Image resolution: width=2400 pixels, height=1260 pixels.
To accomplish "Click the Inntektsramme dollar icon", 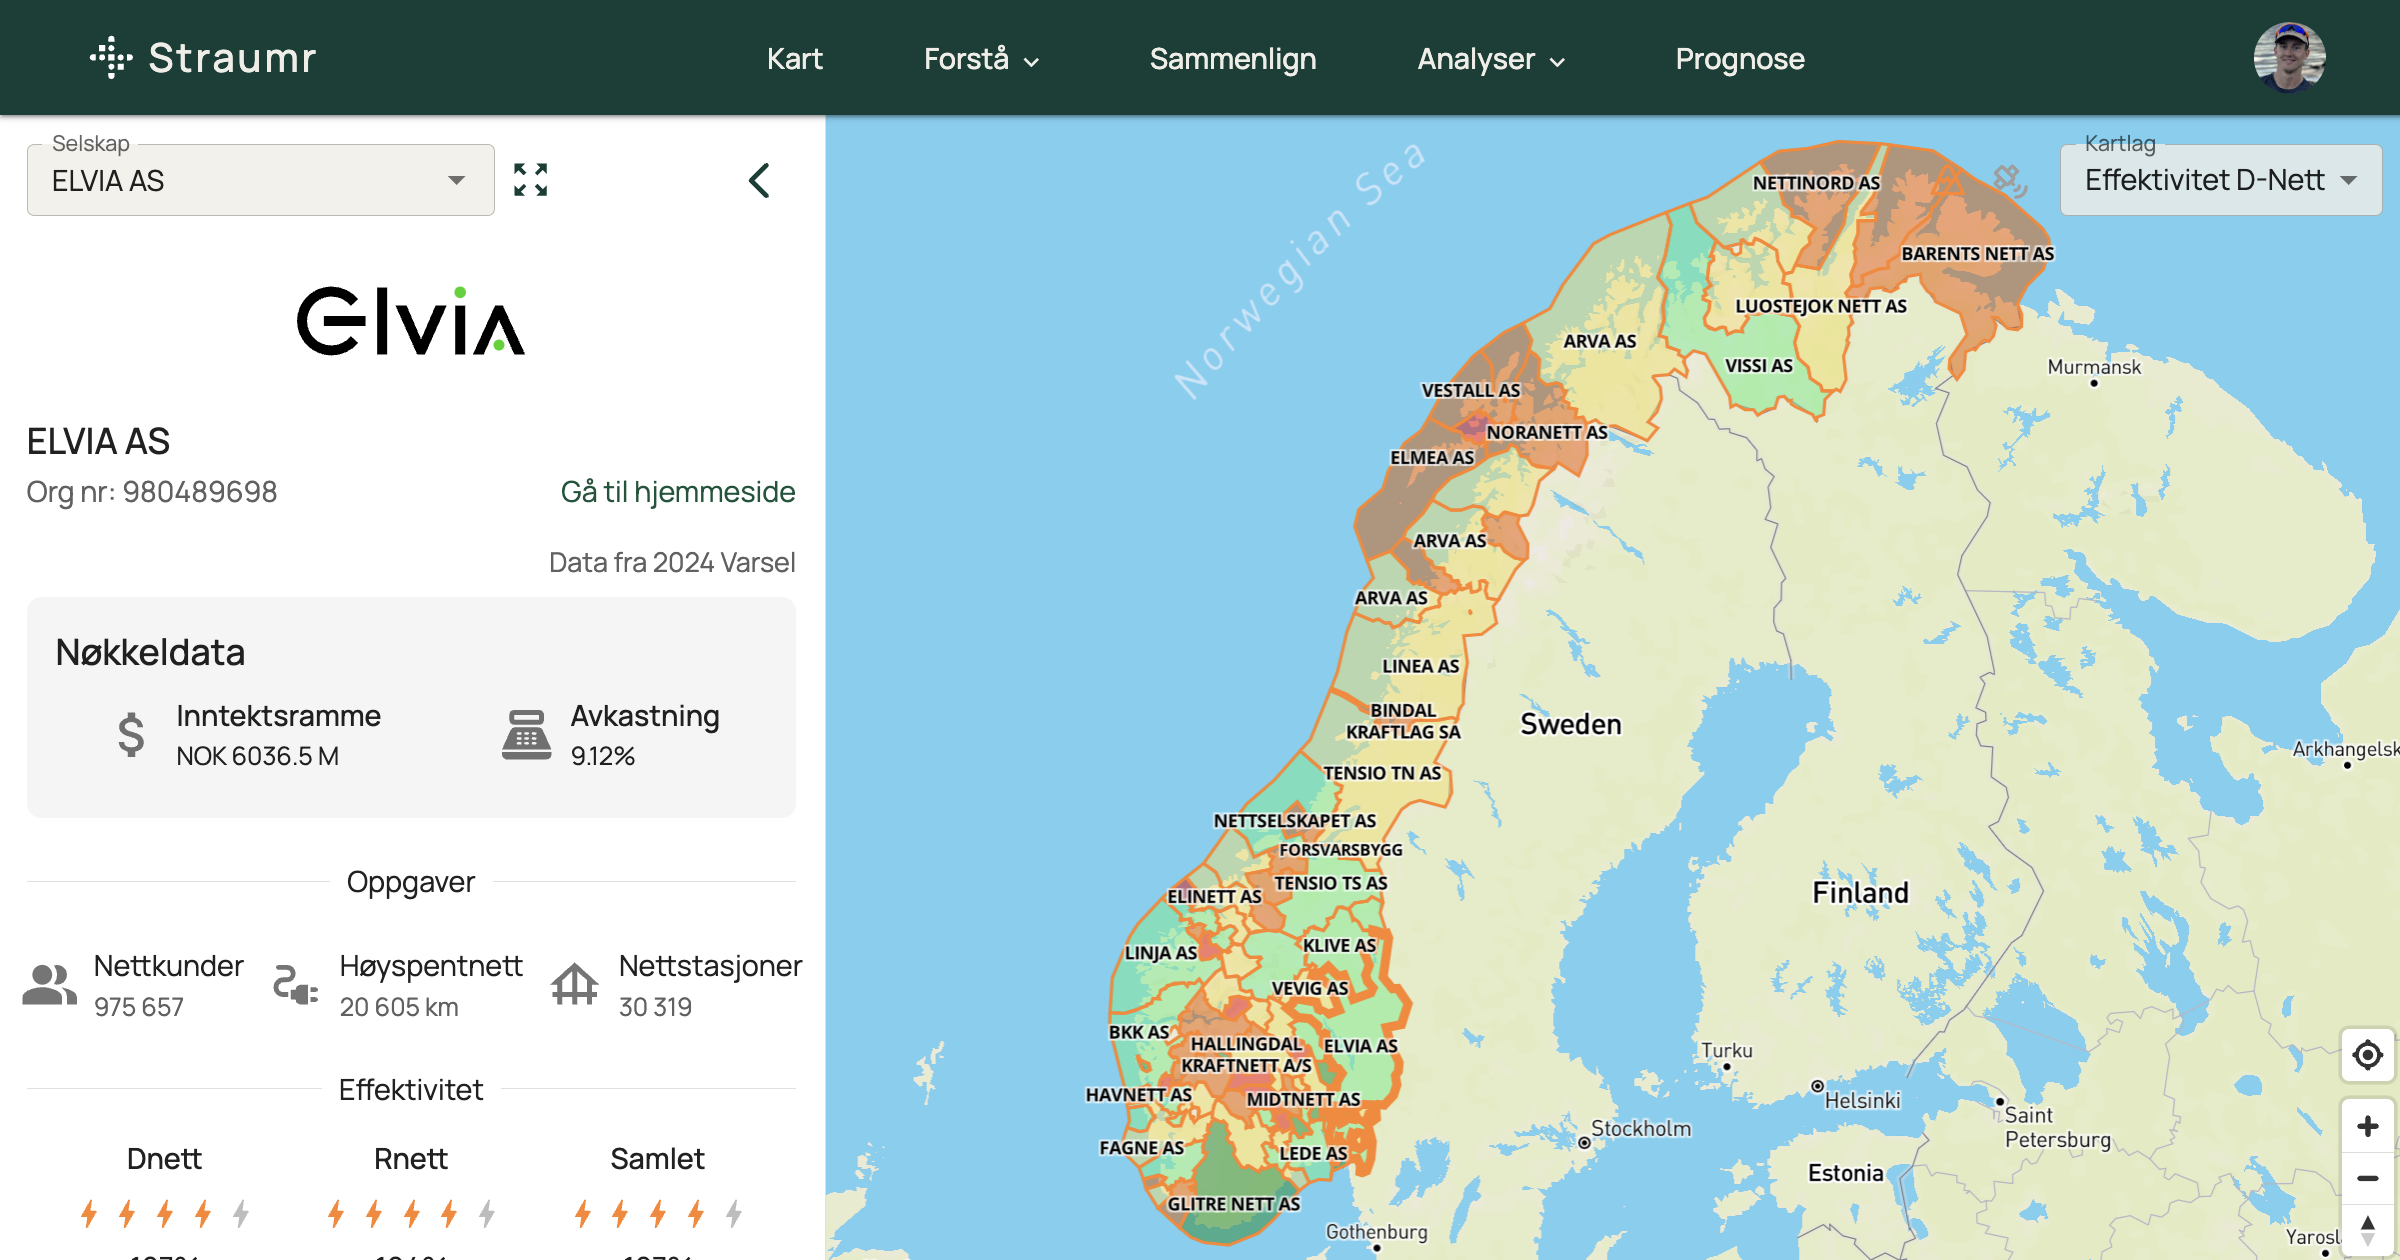I will click(x=131, y=735).
